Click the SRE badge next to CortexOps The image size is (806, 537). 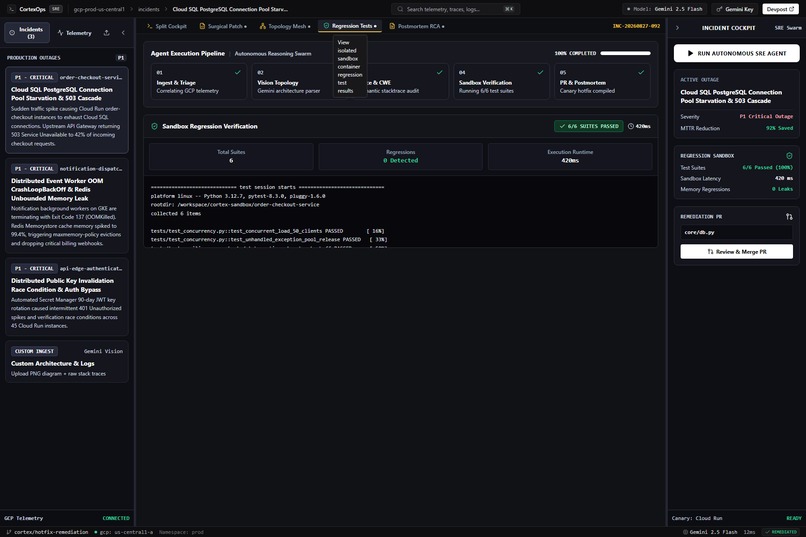pos(56,9)
